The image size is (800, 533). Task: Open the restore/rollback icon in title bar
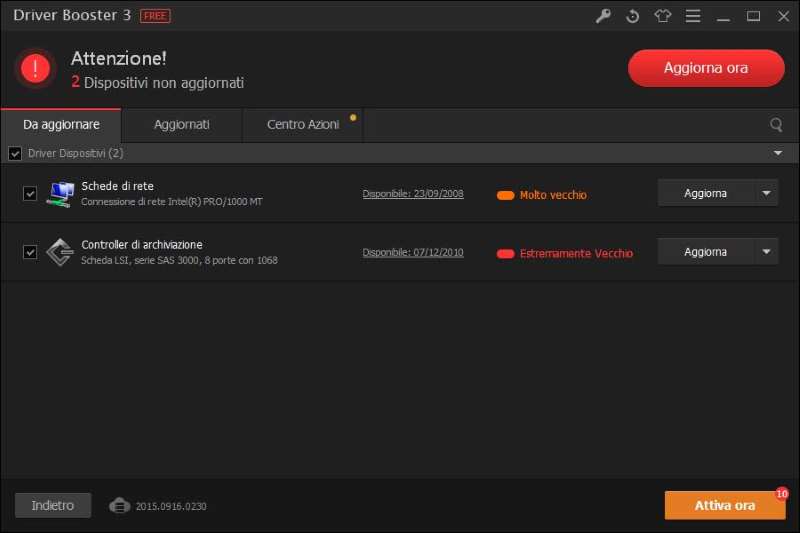[x=632, y=16]
